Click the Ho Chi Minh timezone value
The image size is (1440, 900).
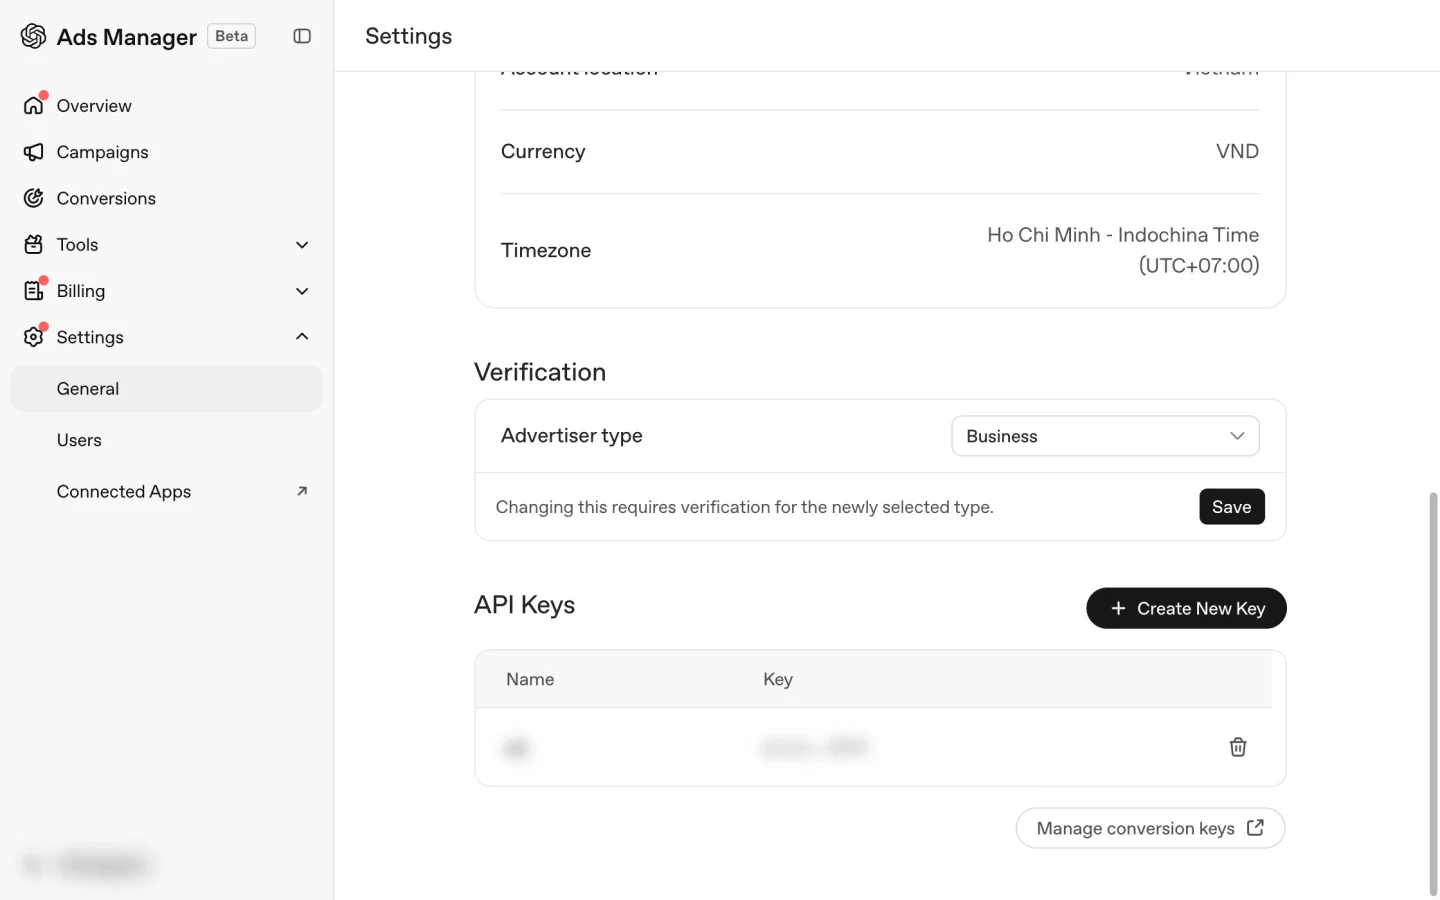pyautogui.click(x=1123, y=250)
